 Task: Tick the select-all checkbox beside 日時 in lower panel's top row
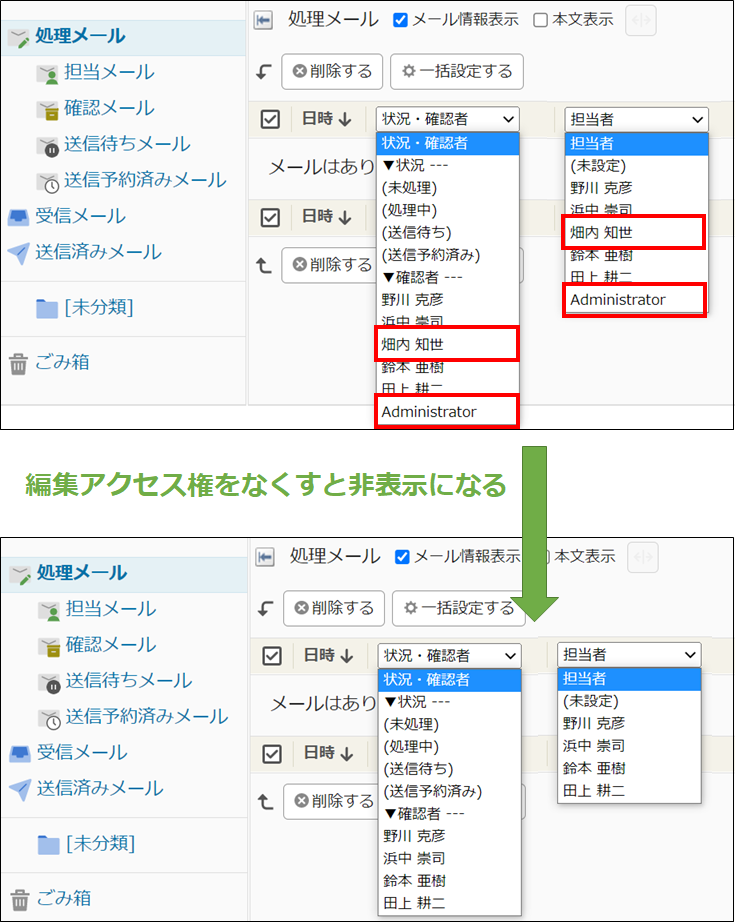click(x=271, y=656)
